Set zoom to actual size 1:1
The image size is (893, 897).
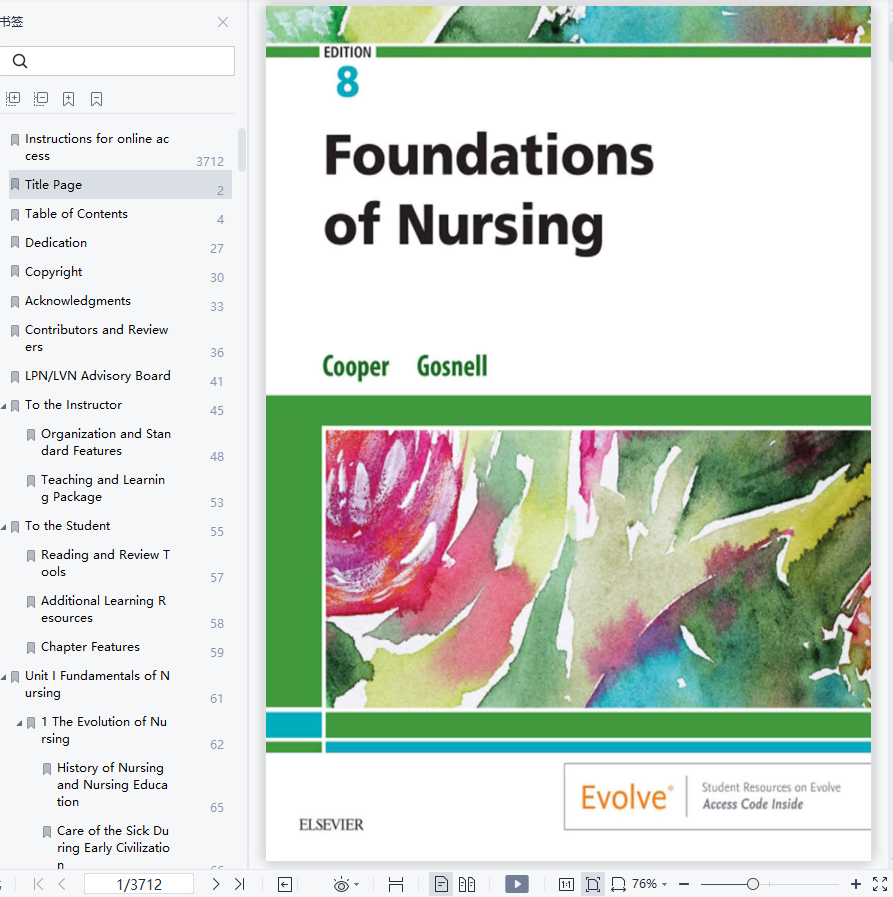(x=566, y=884)
